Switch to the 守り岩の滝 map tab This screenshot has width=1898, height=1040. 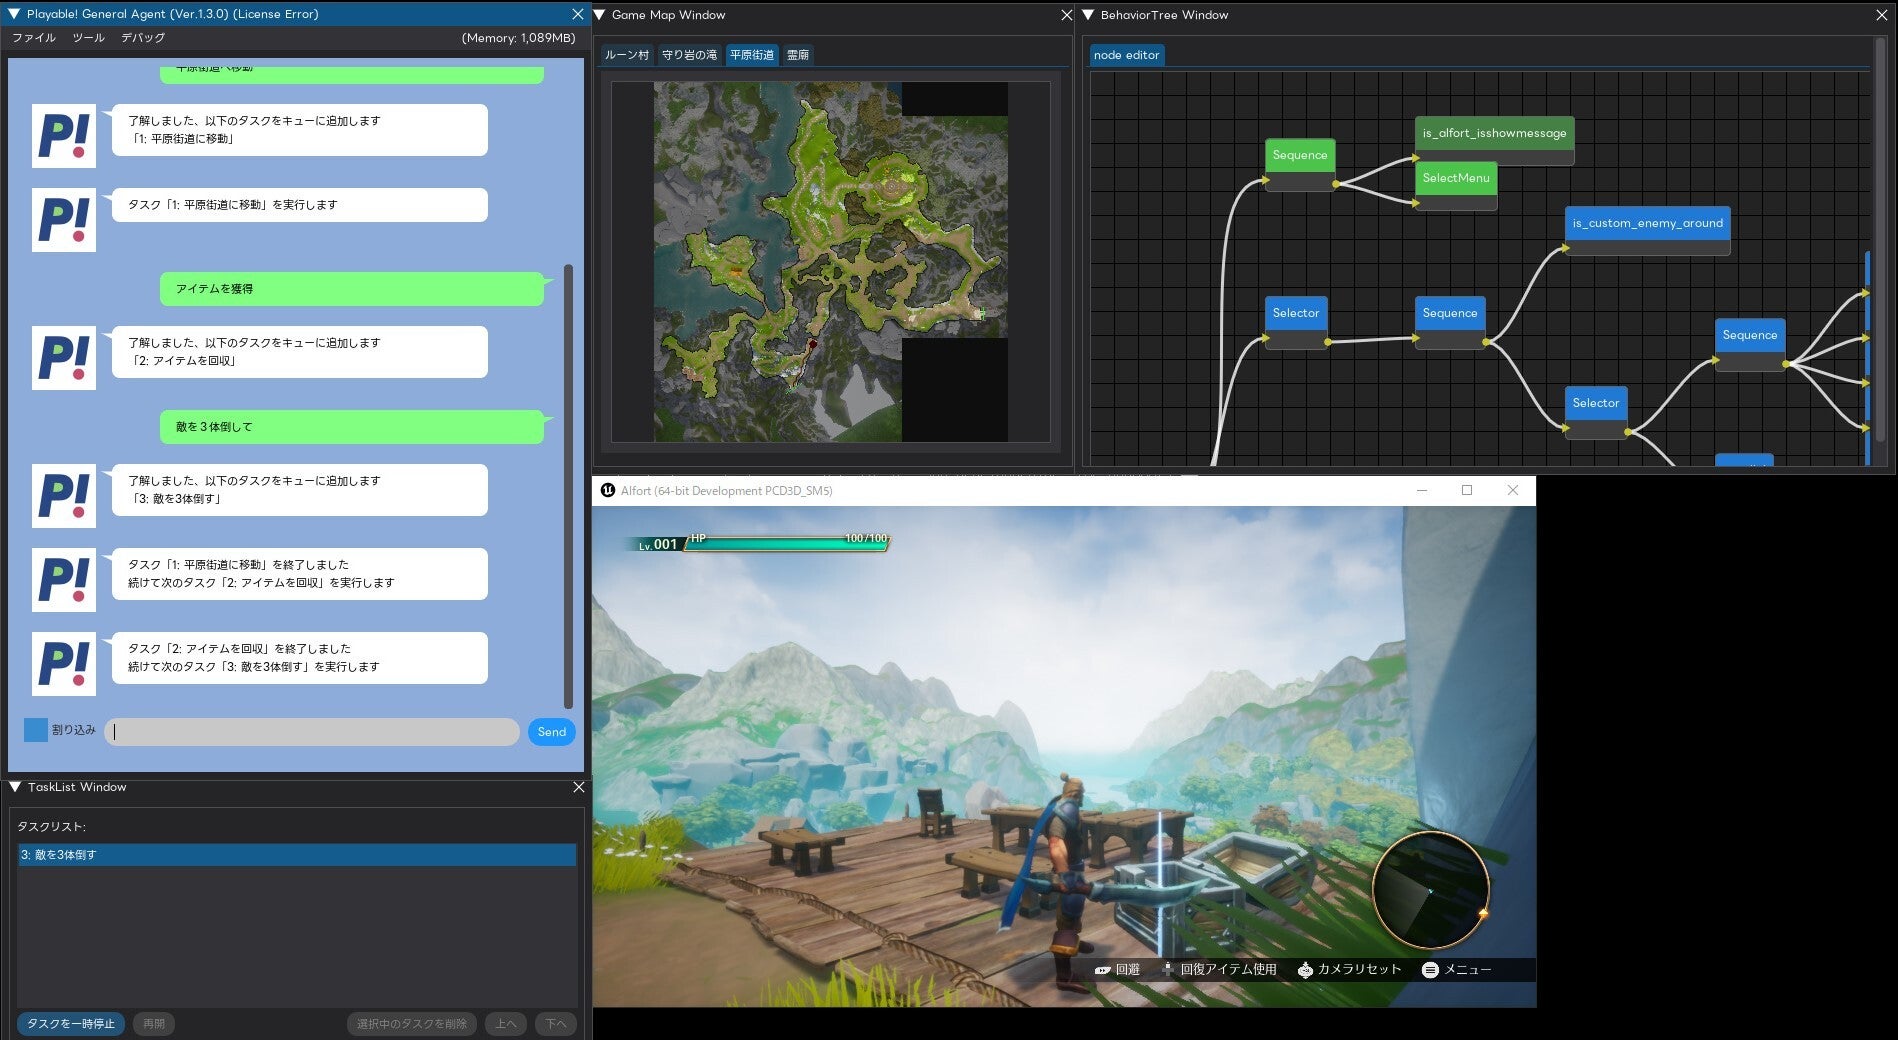point(689,55)
